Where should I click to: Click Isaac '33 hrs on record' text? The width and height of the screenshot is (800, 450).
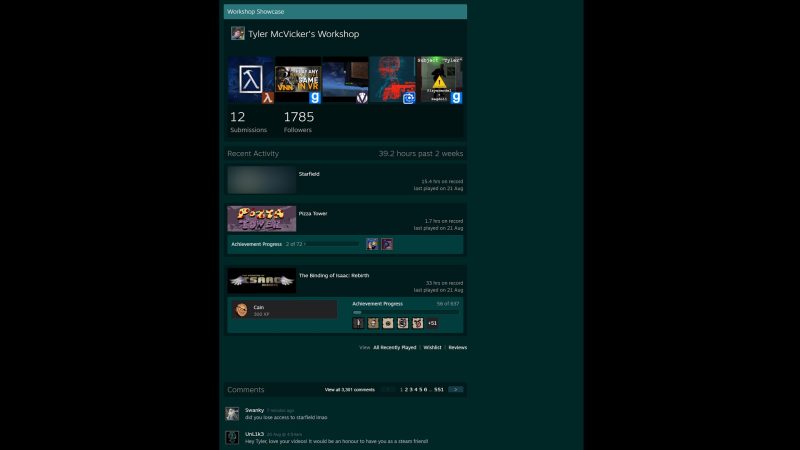click(x=444, y=283)
